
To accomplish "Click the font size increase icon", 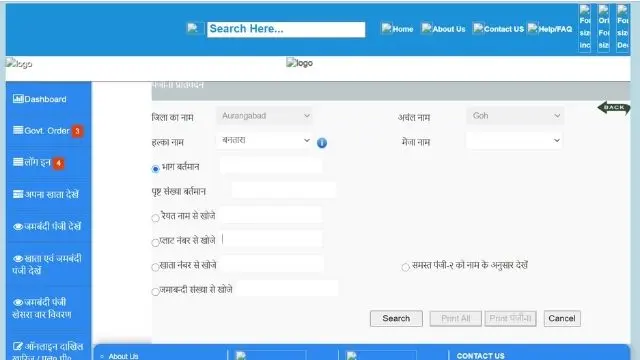I will point(584,28).
